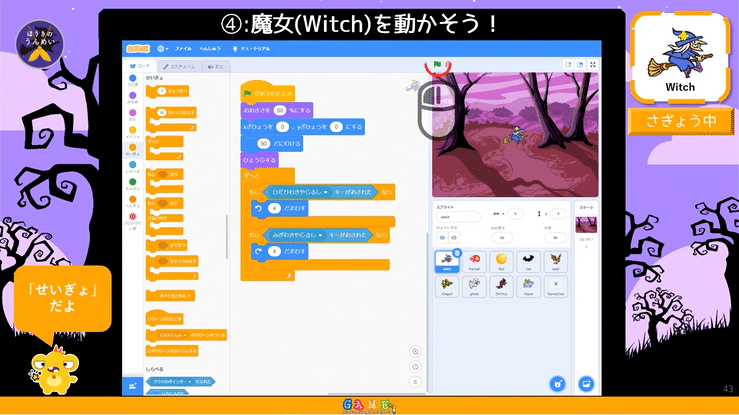Switch to the コスチューム (Costumes) tab
Screen dimensions: 739x415
pyautogui.click(x=180, y=66)
